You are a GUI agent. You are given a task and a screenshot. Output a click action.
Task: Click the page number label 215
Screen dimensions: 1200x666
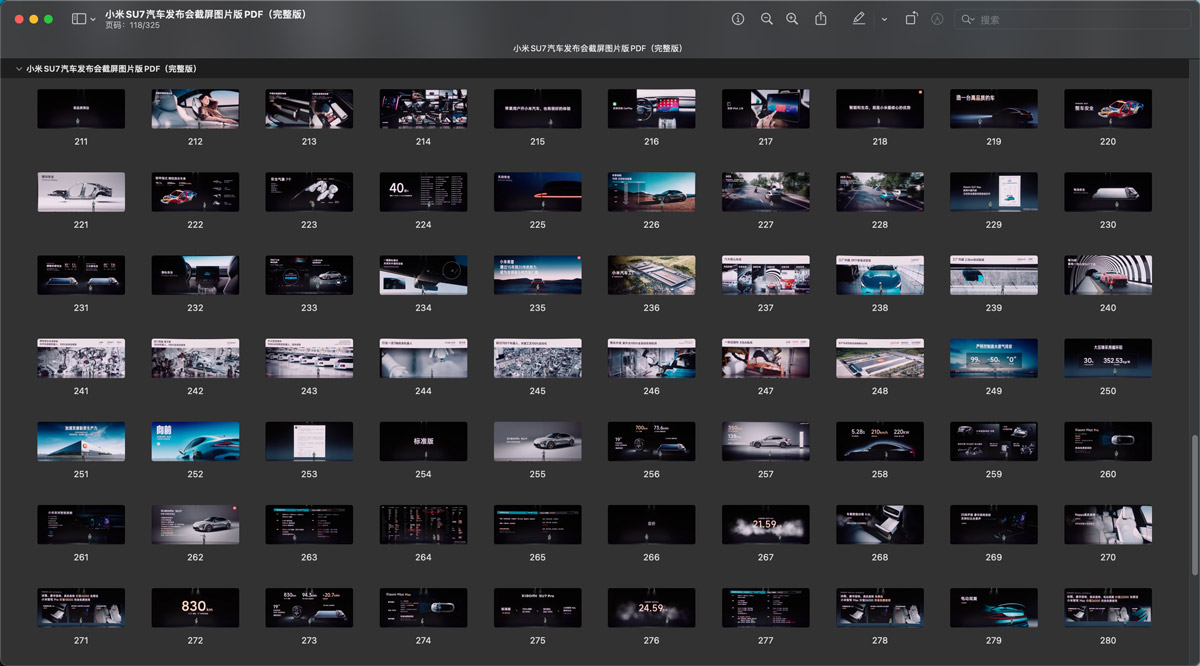point(538,142)
